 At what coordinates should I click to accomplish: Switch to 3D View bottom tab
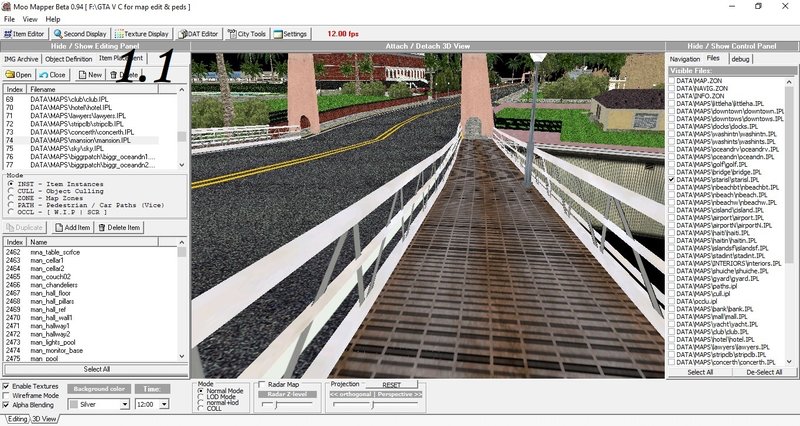44,419
